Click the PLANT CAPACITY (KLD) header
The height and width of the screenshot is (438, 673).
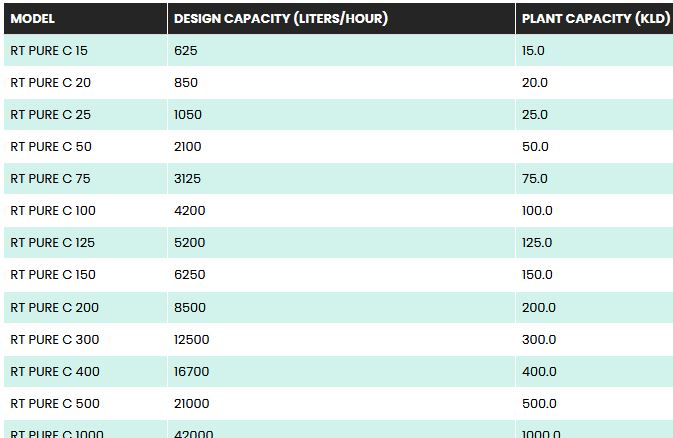[595, 18]
